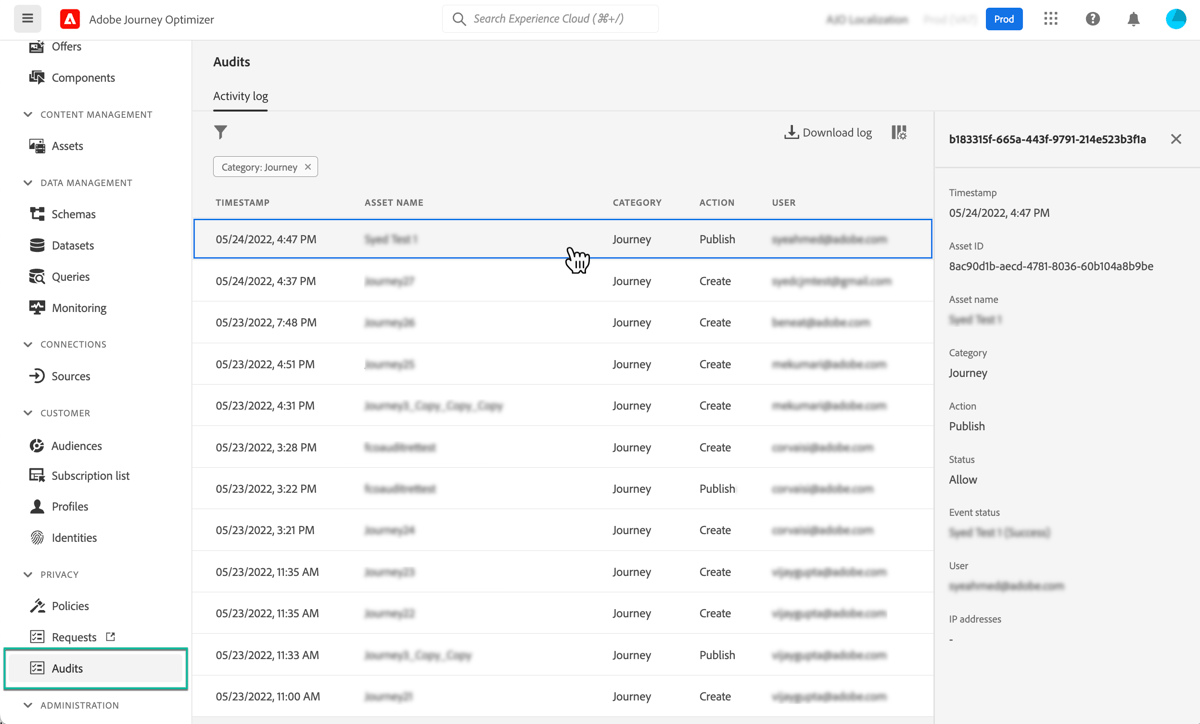Open the filter icon above the log
1200x724 pixels.
coord(221,132)
